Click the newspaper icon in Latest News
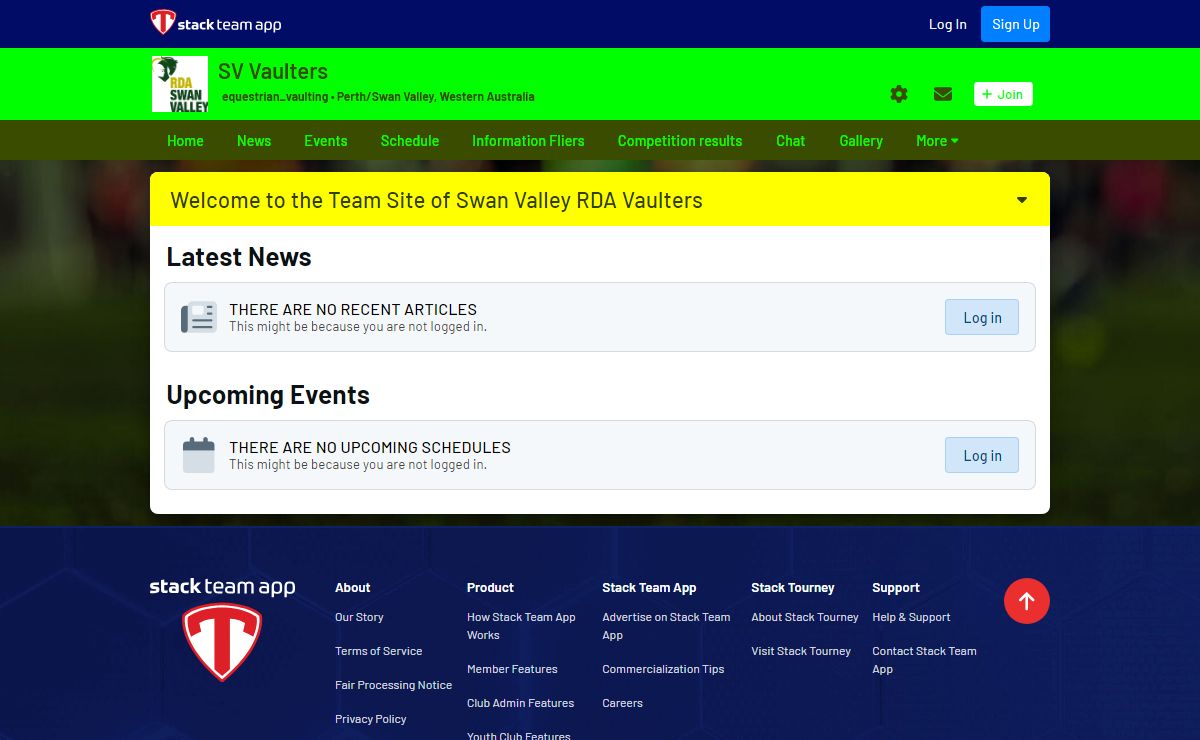1200x740 pixels. click(199, 317)
